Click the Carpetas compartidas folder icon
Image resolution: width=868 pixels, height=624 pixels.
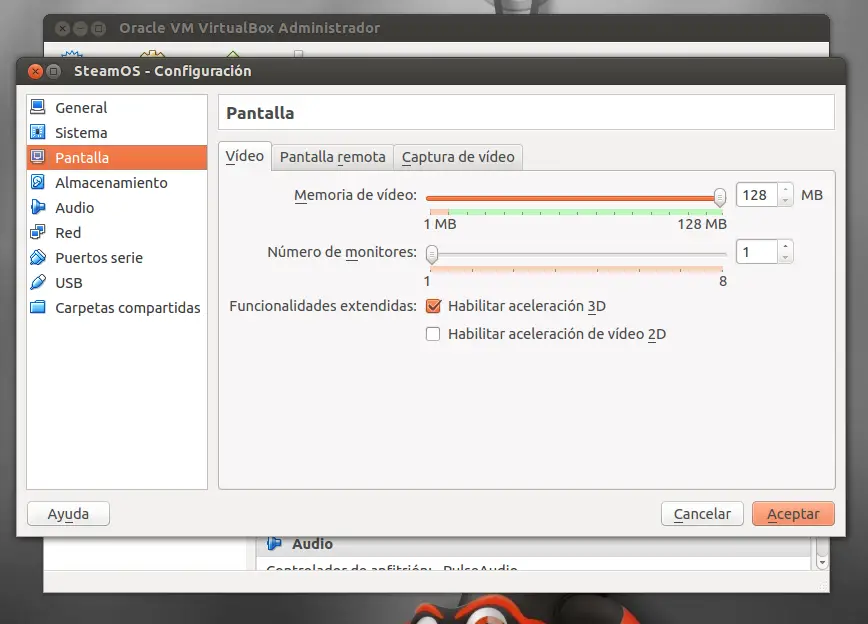click(38, 307)
